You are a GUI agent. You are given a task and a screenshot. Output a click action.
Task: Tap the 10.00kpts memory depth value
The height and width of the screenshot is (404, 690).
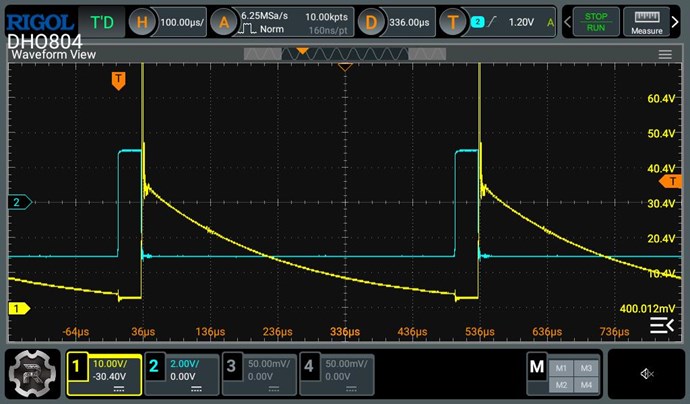(327, 17)
